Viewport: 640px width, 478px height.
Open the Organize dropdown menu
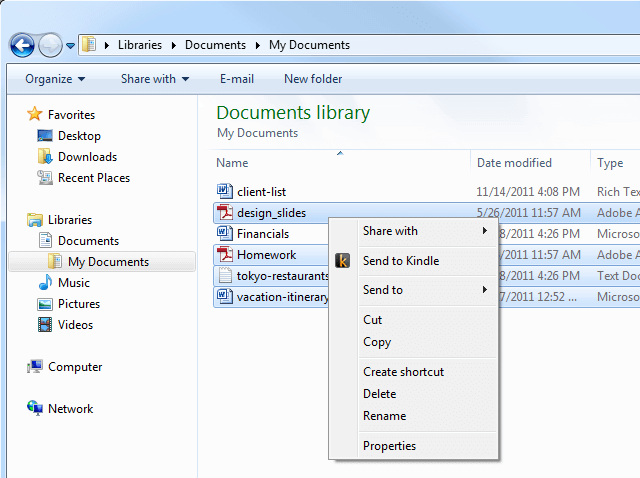[x=55, y=79]
